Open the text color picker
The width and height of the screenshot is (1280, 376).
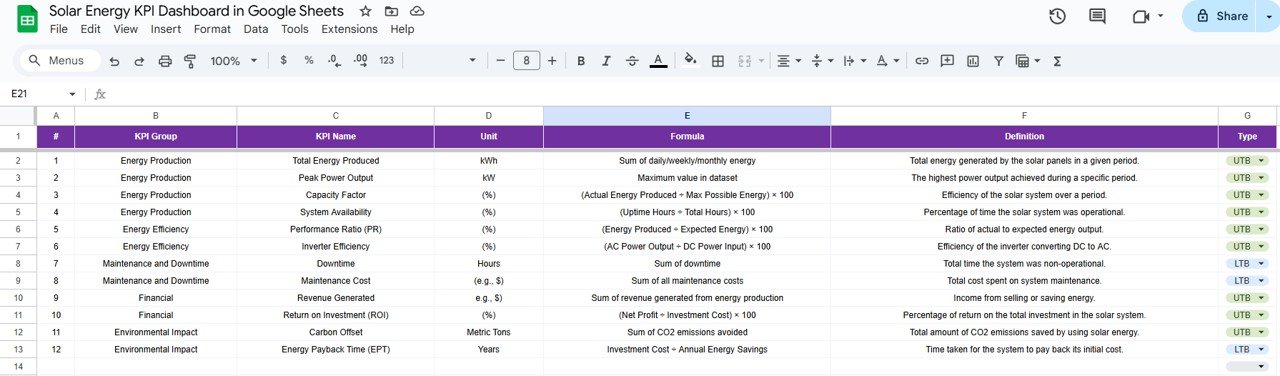coord(658,61)
